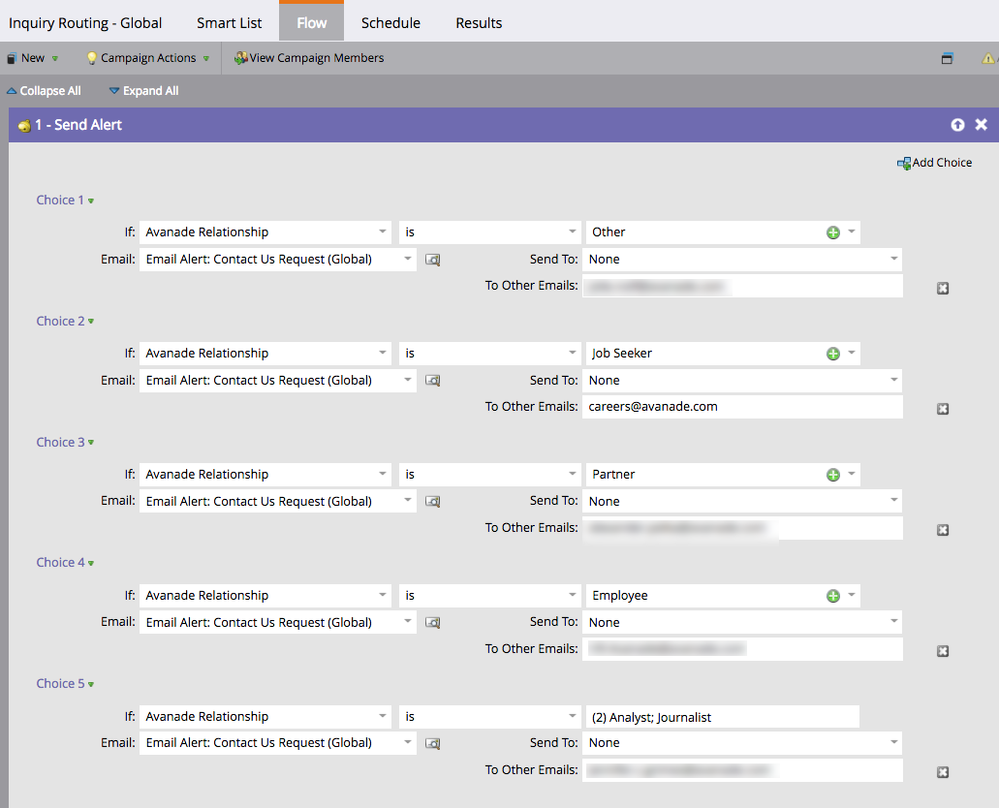Add value next to Job Seeker
The width and height of the screenshot is (999, 808).
(x=833, y=354)
